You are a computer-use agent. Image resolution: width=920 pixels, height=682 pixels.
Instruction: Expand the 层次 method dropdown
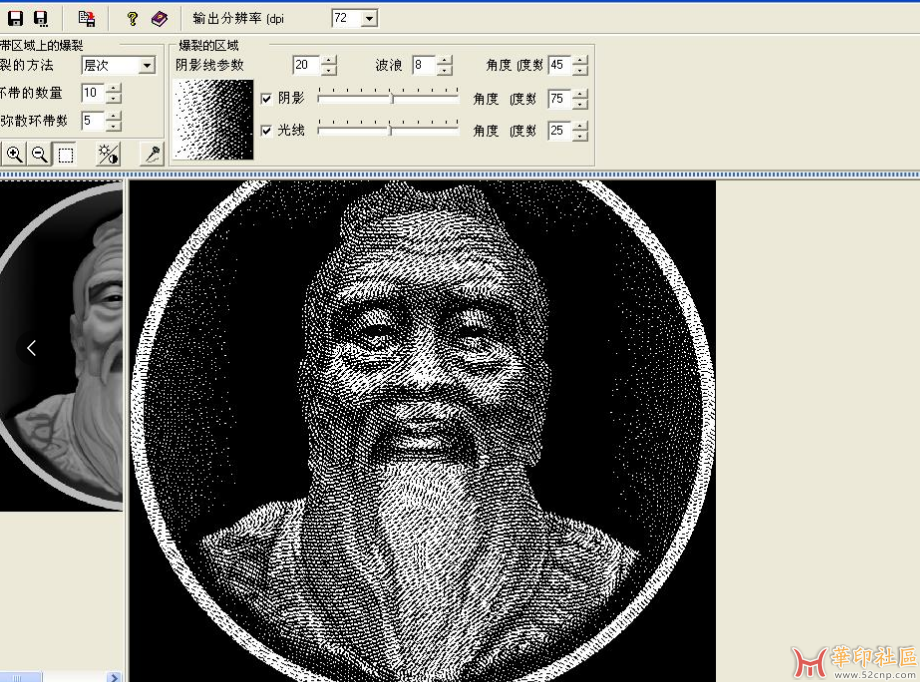(x=147, y=65)
